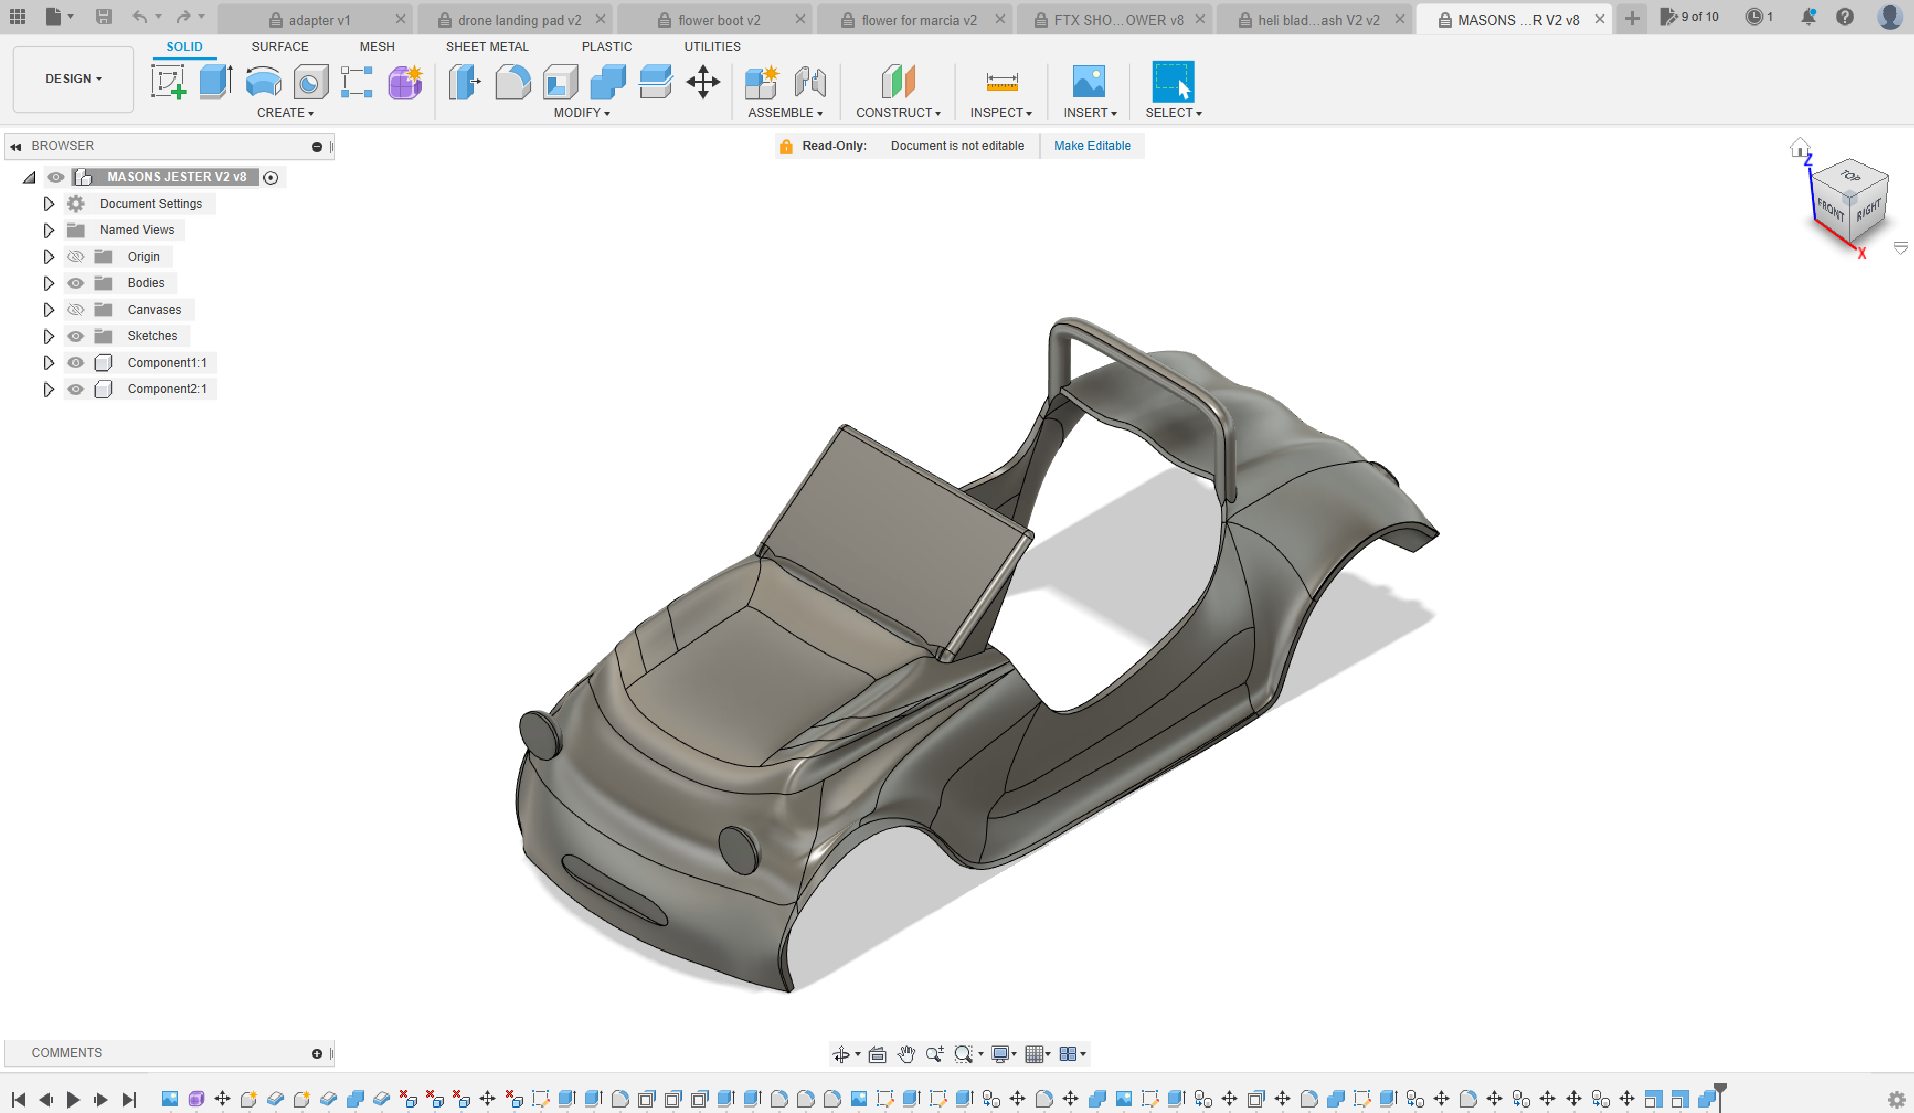Expand the Sketches node

click(x=48, y=336)
